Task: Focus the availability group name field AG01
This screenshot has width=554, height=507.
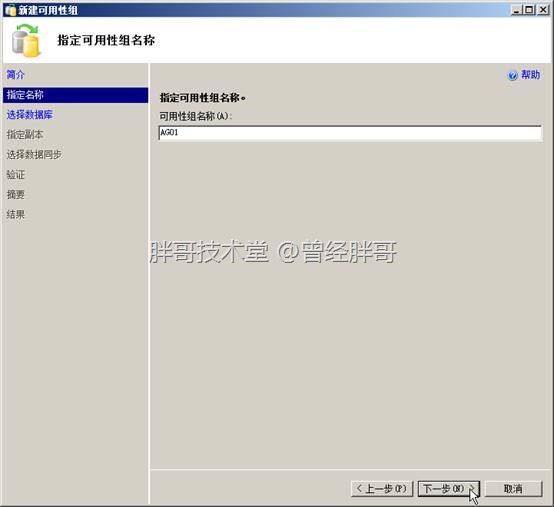Action: pos(350,133)
